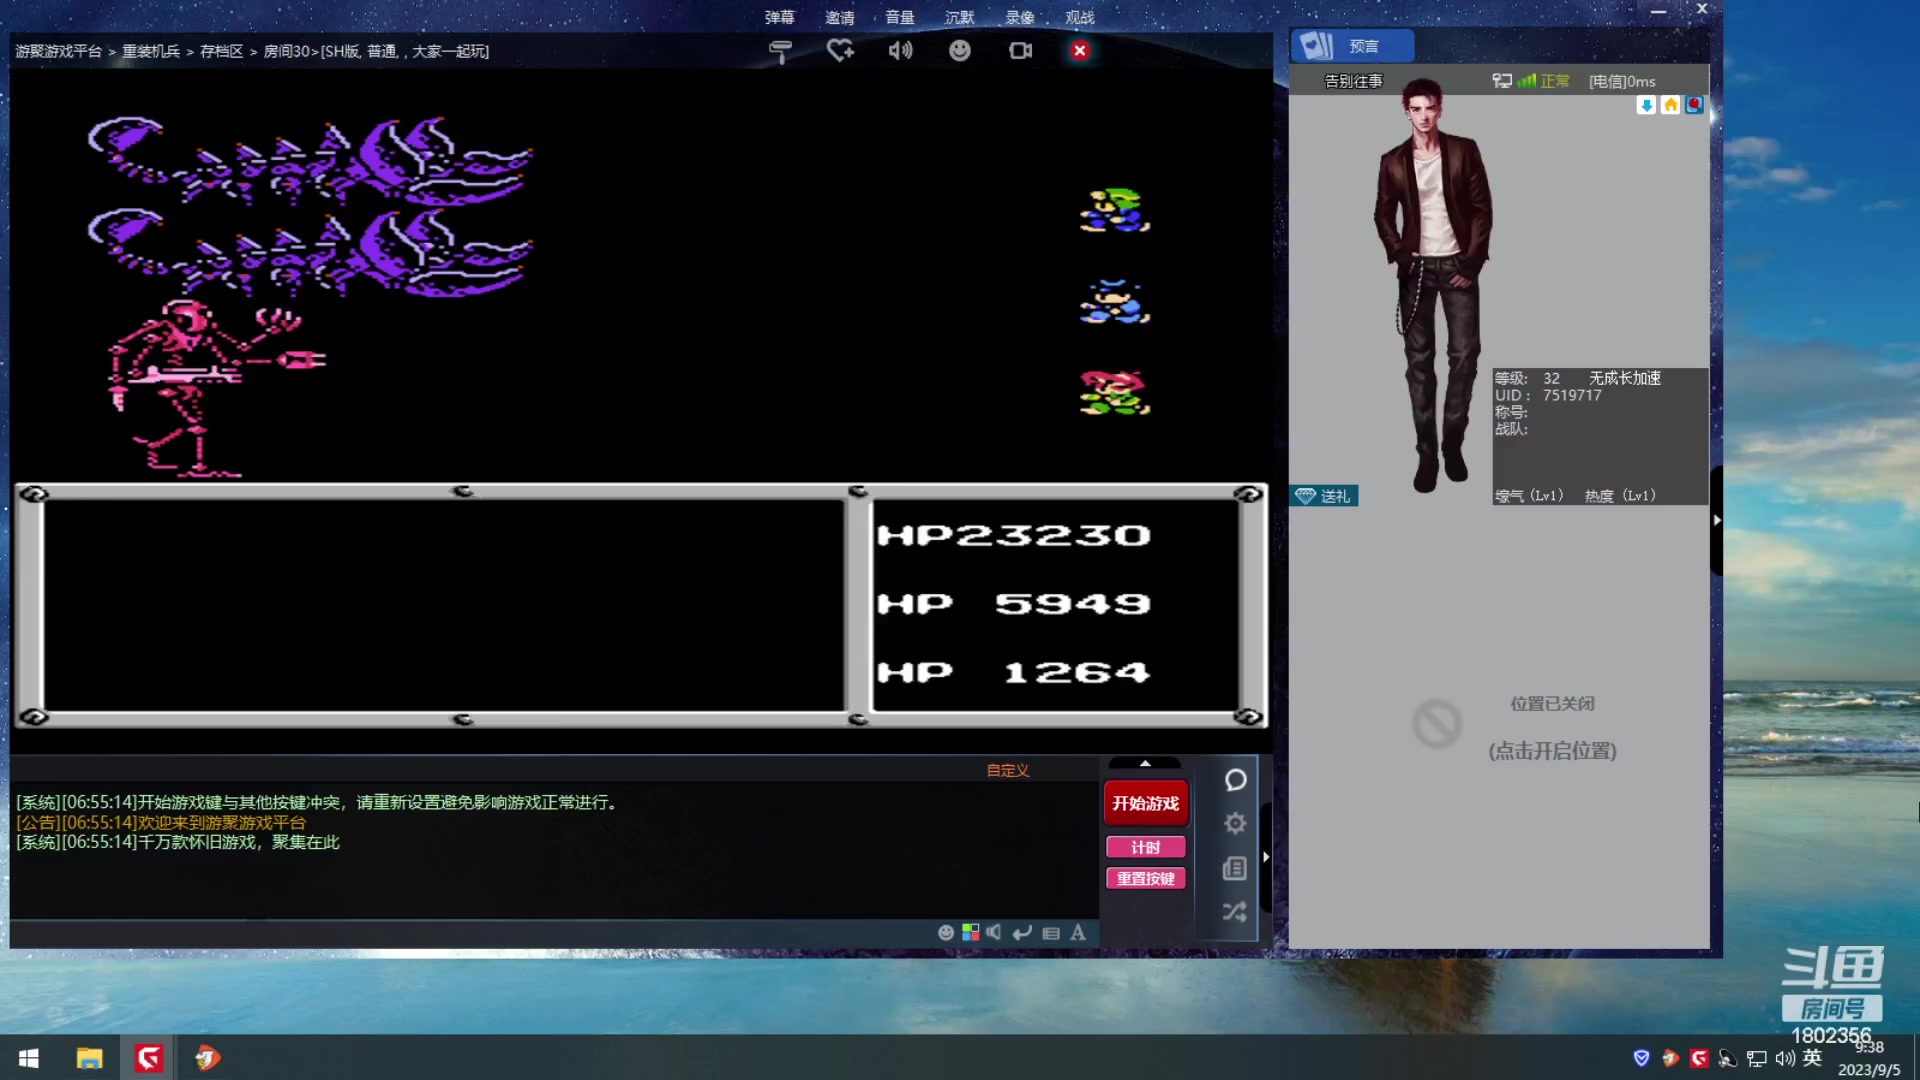Open the four-color palette icon
This screenshot has height=1080, width=1920.
970,932
